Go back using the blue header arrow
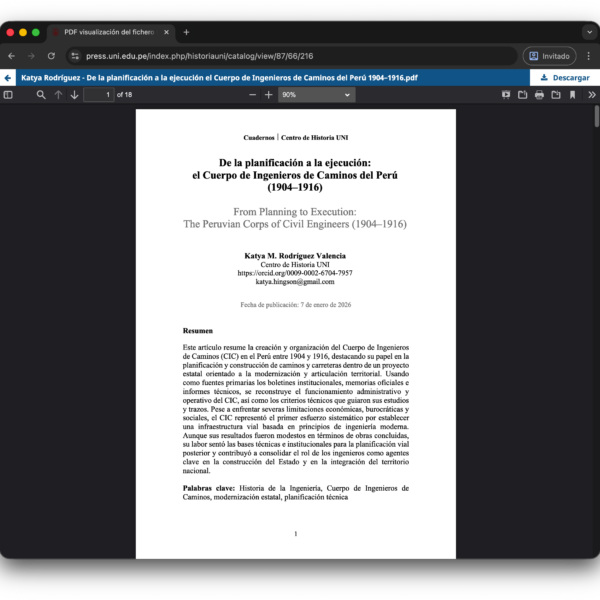Viewport: 600px width, 600px height. click(x=8, y=77)
